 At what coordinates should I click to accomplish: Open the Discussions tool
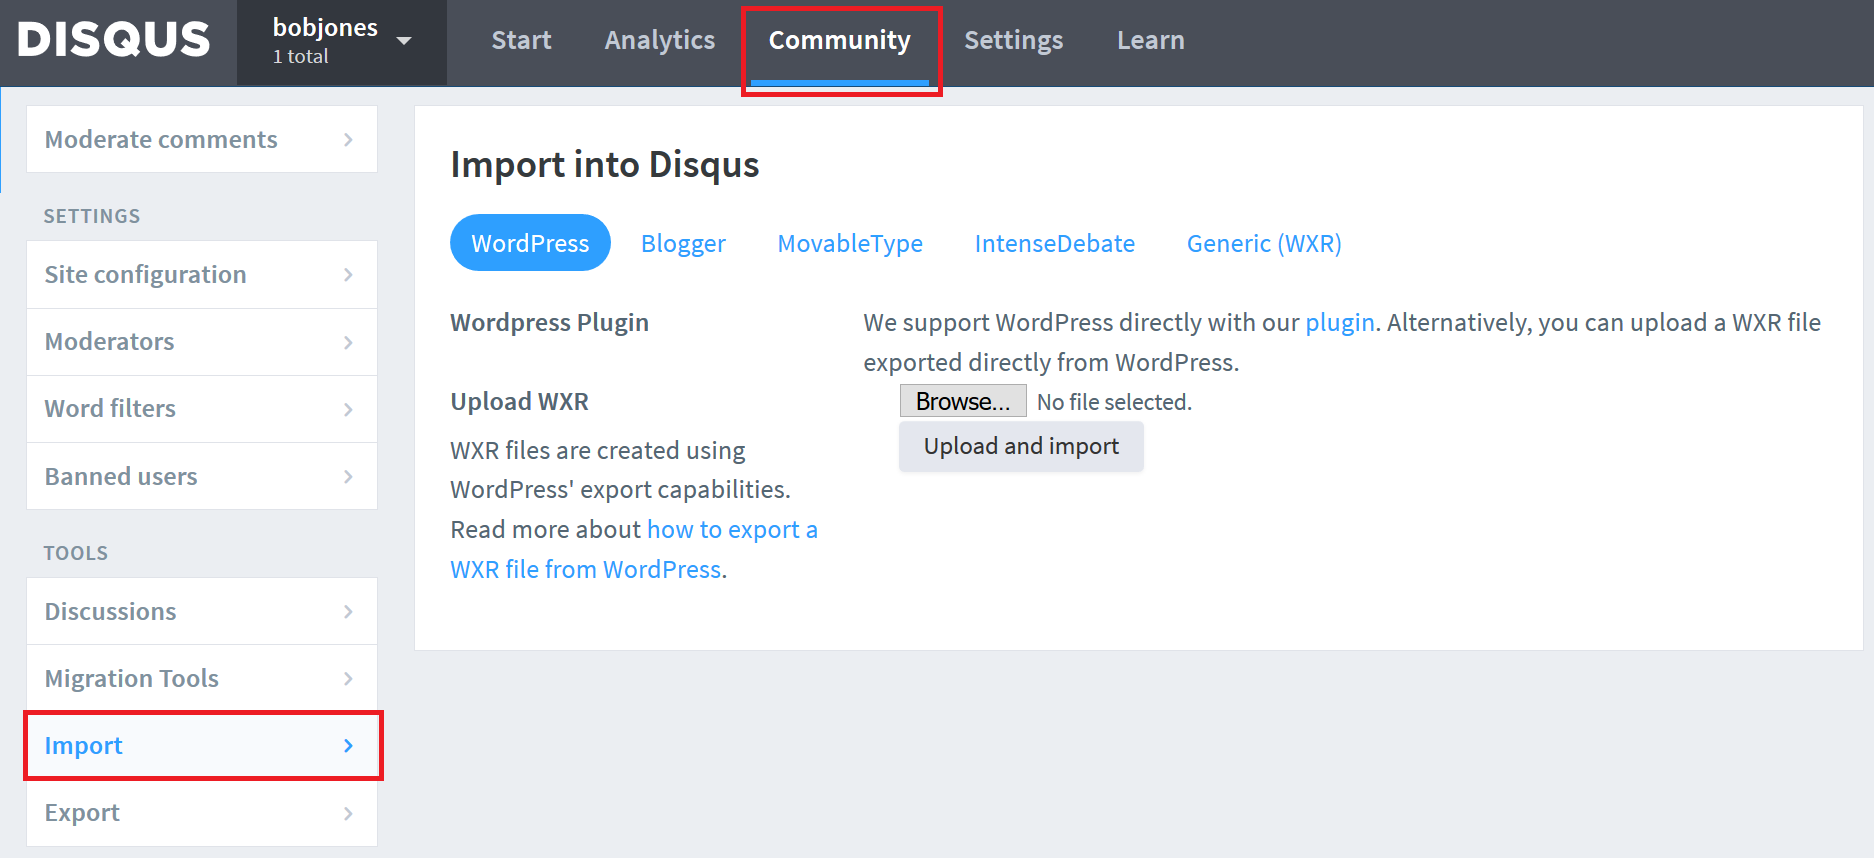202,611
